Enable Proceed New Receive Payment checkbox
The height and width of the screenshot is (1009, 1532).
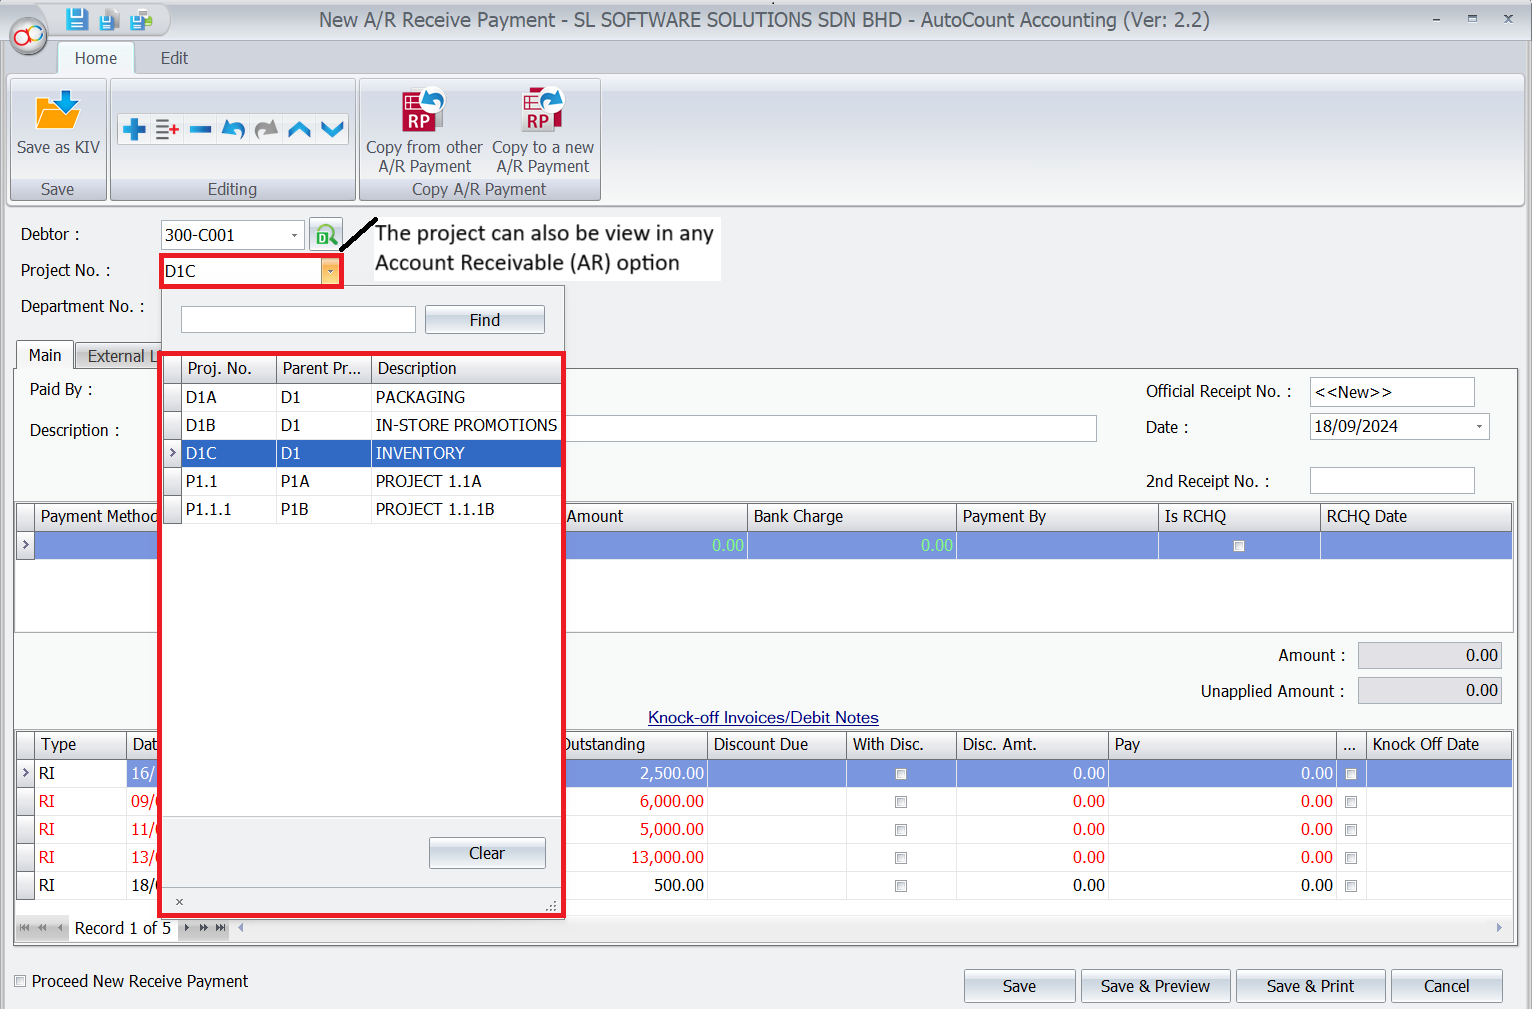[20, 981]
